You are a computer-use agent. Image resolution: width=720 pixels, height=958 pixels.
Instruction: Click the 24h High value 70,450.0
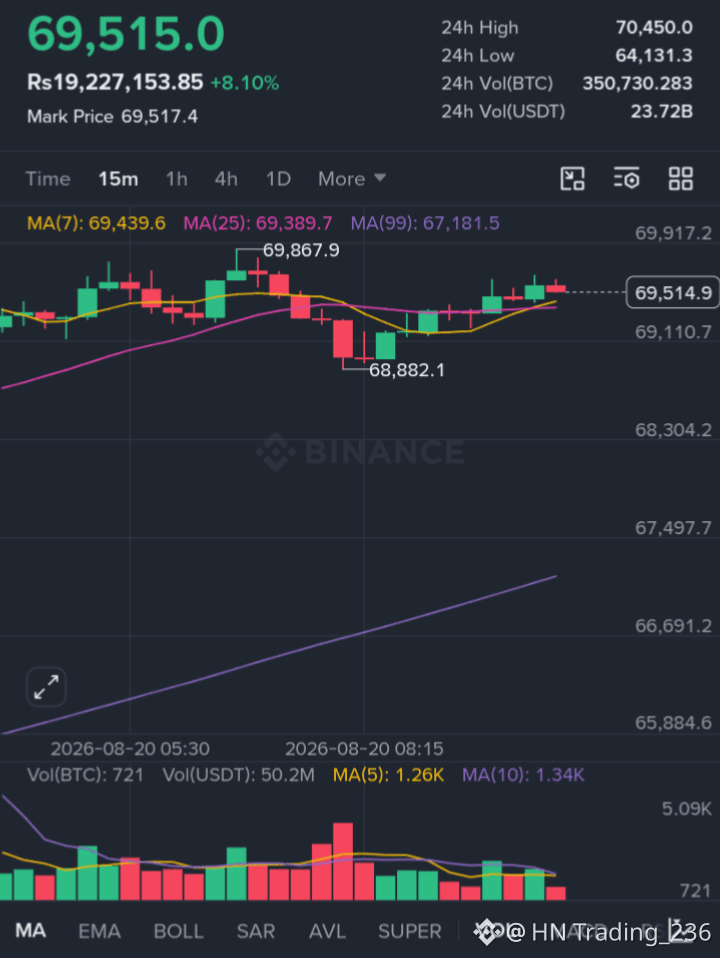[654, 27]
